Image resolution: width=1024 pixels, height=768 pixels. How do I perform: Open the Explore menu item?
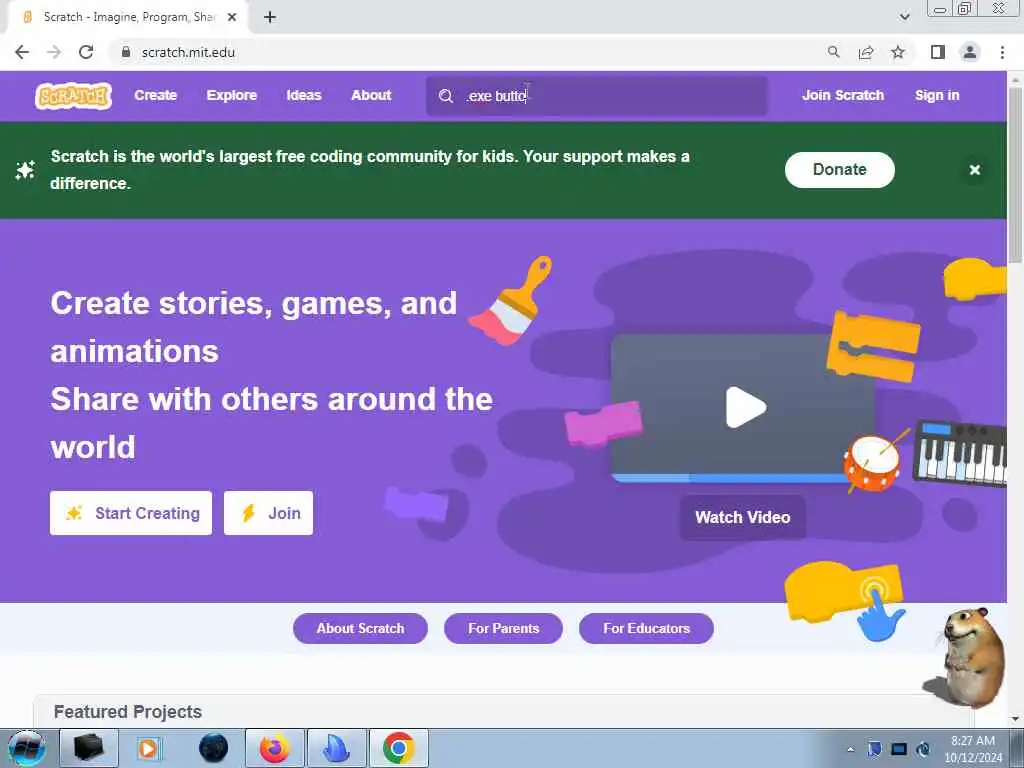(x=232, y=95)
